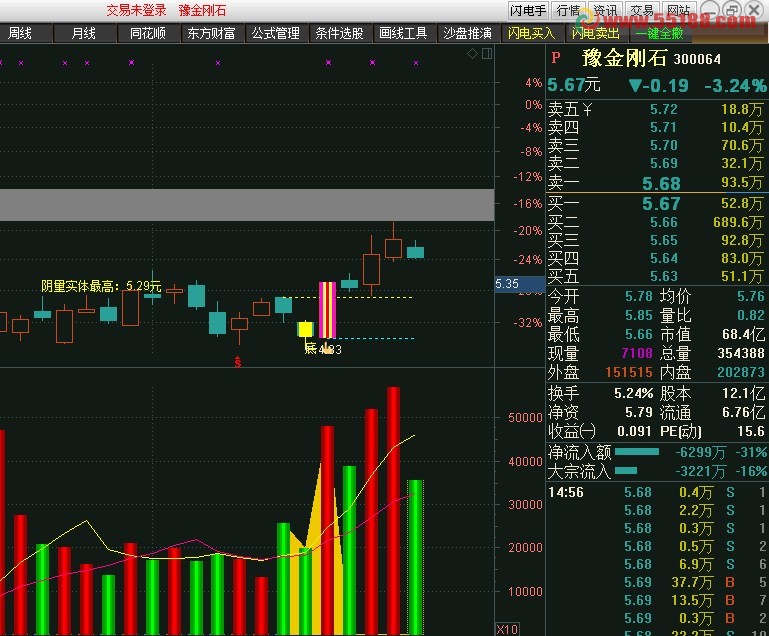Click the red $ marker below the candles
The height and width of the screenshot is (636, 769).
point(238,361)
